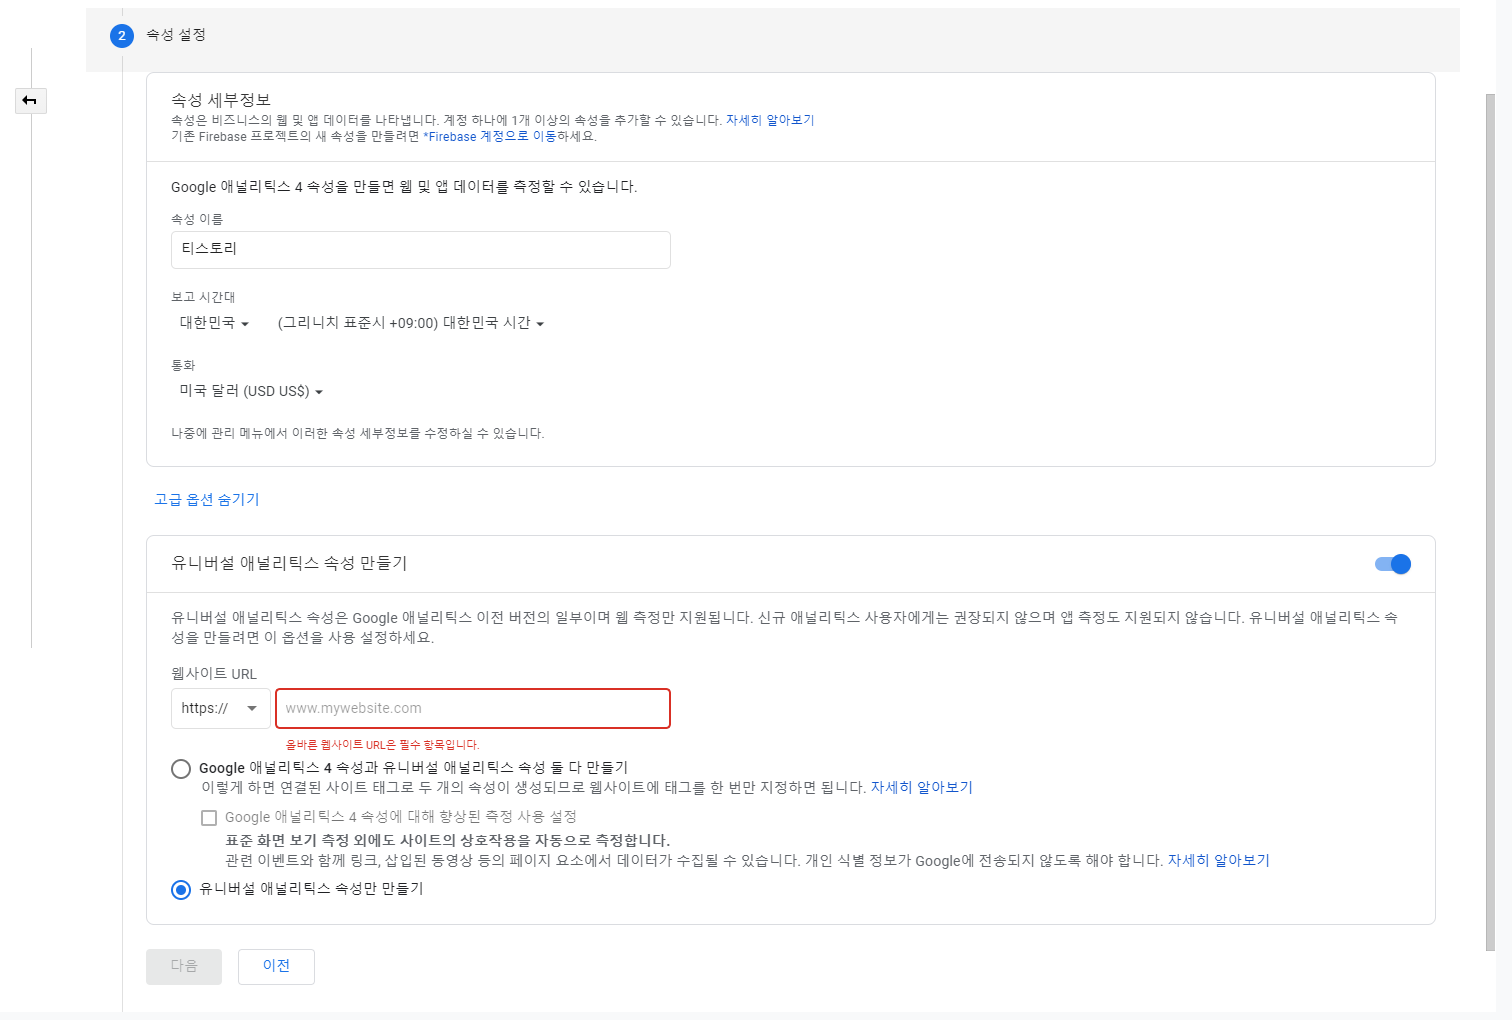Image resolution: width=1512 pixels, height=1020 pixels.
Task: Open the https:// protocol dropdown
Action: click(221, 708)
